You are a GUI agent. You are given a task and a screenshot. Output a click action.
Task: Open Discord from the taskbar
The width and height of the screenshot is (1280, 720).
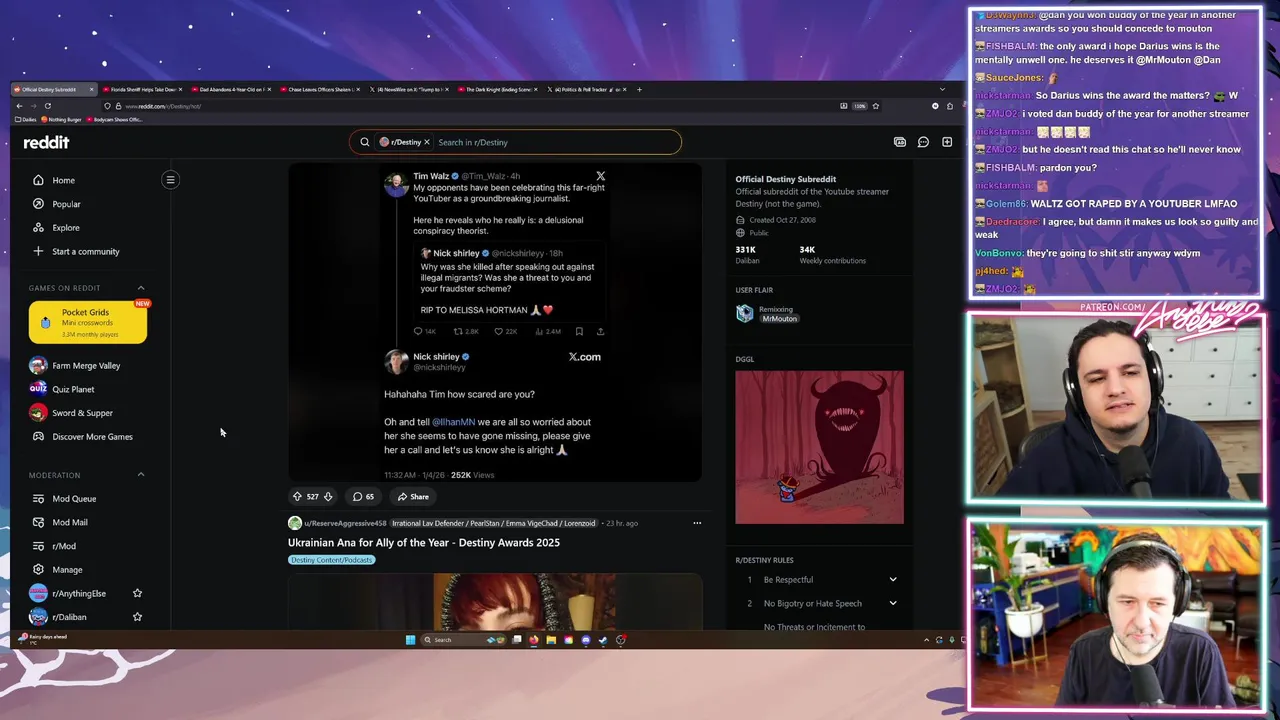tap(586, 640)
